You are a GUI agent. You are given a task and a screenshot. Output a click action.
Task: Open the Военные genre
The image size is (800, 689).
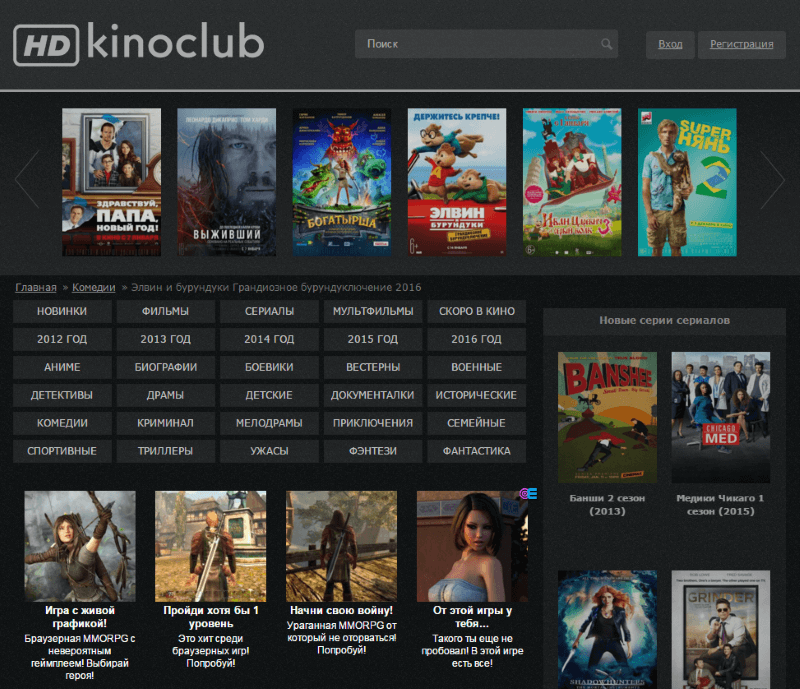[477, 367]
